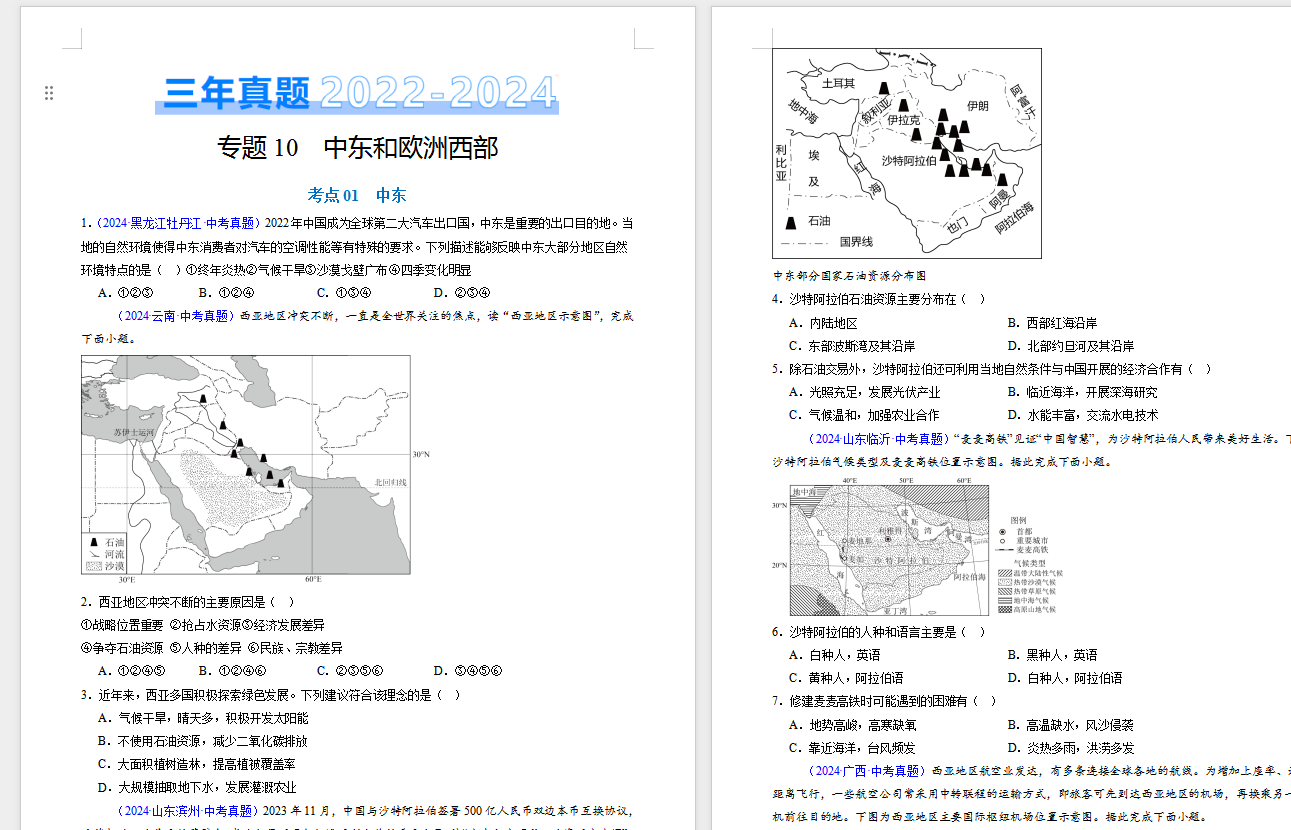The height and width of the screenshot is (830, 1291).
Task: Click the question 3 stem about 绿色发展
Action: [x=271, y=695]
